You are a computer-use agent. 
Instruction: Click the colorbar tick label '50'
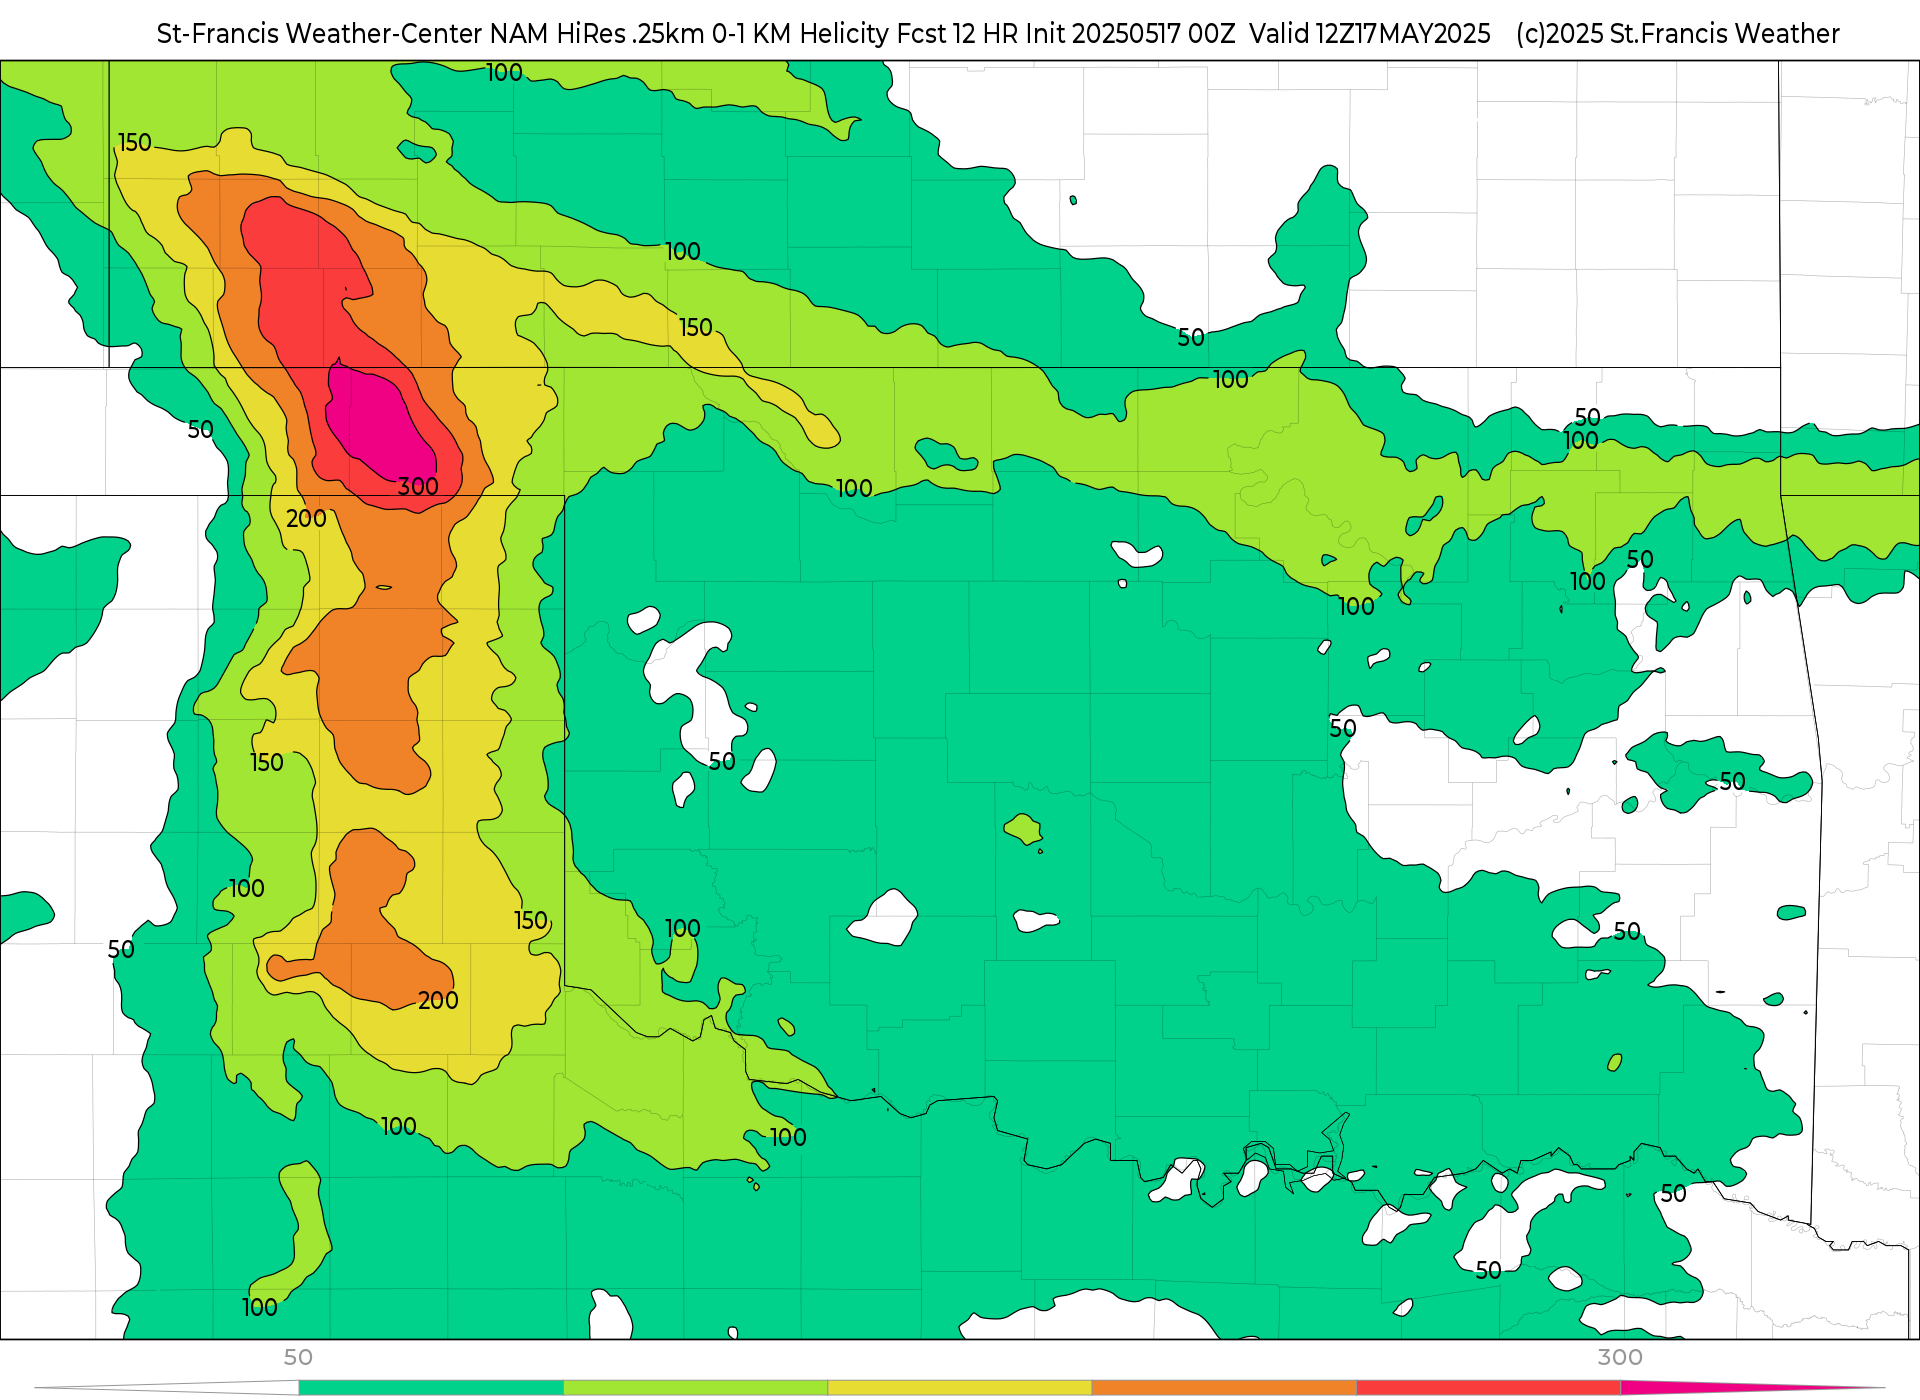pos(298,1358)
